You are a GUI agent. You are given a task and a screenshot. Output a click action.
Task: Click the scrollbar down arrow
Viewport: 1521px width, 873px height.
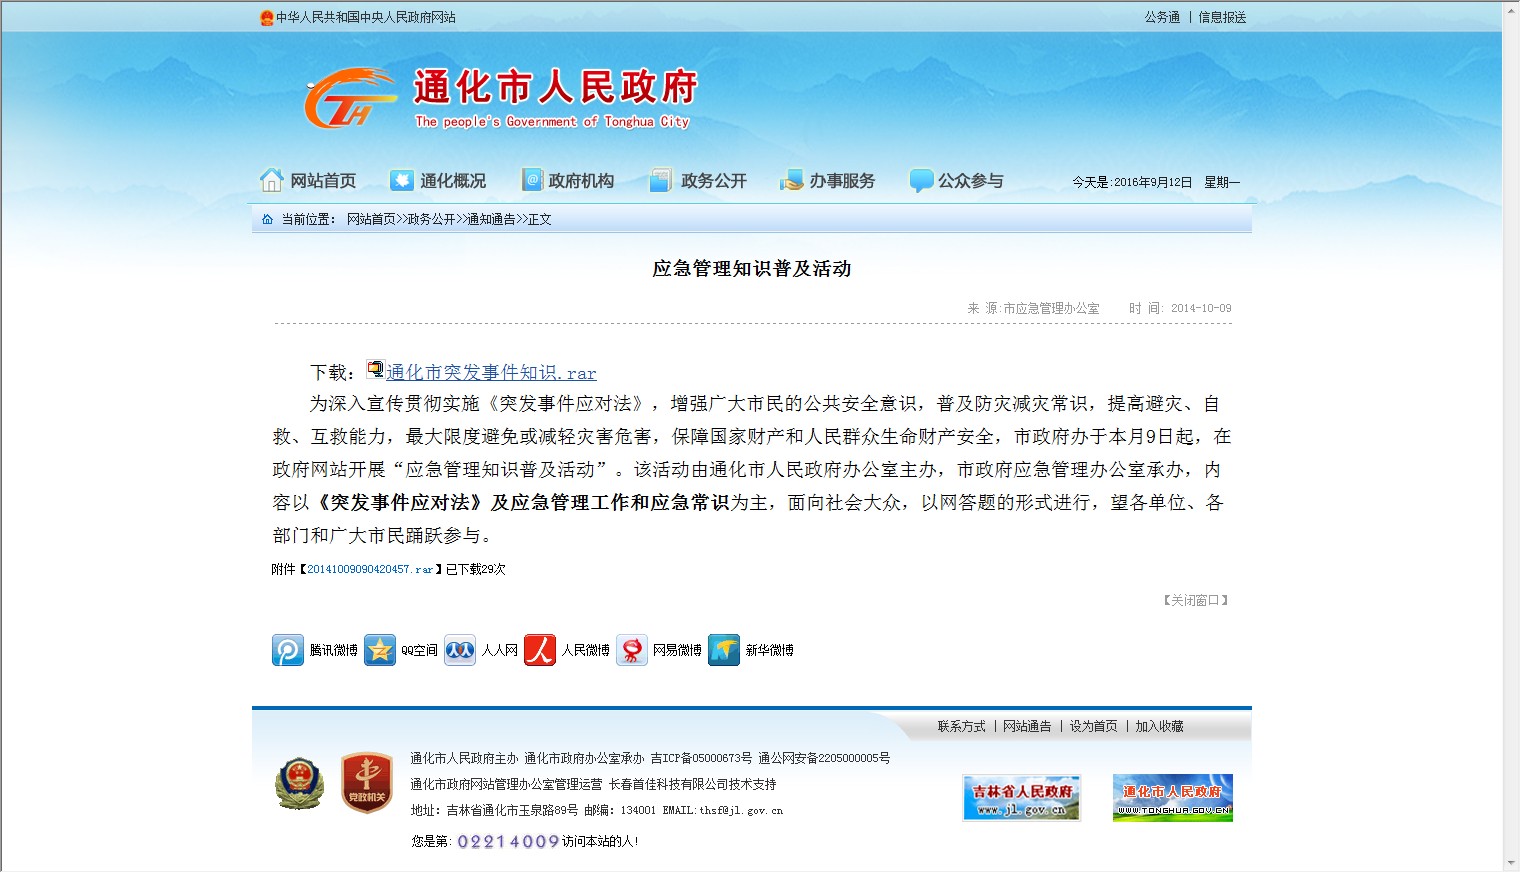tap(1510, 863)
